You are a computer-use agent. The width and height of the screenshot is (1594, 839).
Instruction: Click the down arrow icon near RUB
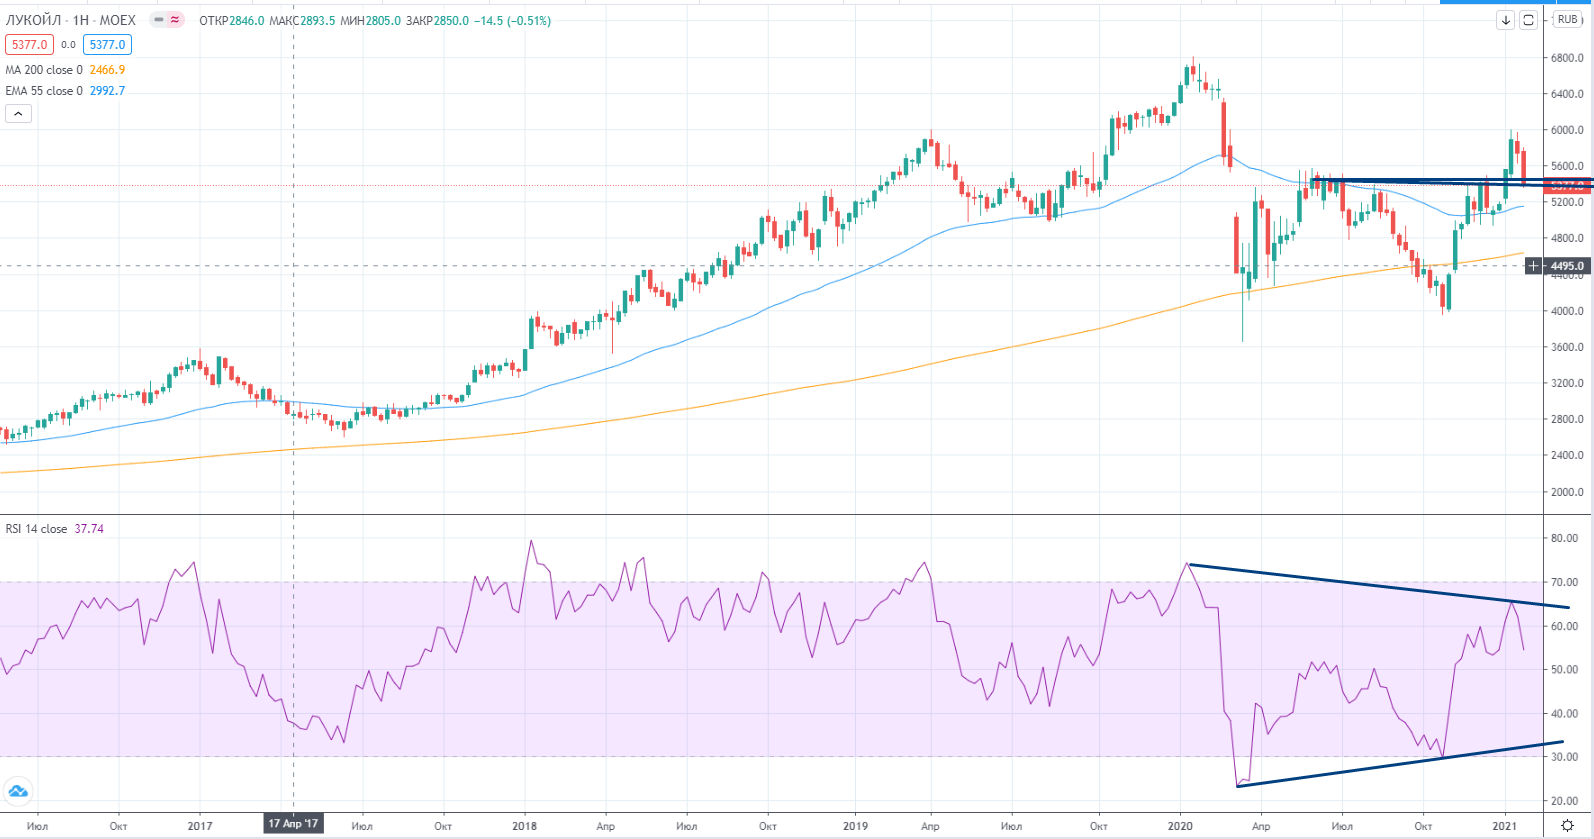coord(1505,20)
